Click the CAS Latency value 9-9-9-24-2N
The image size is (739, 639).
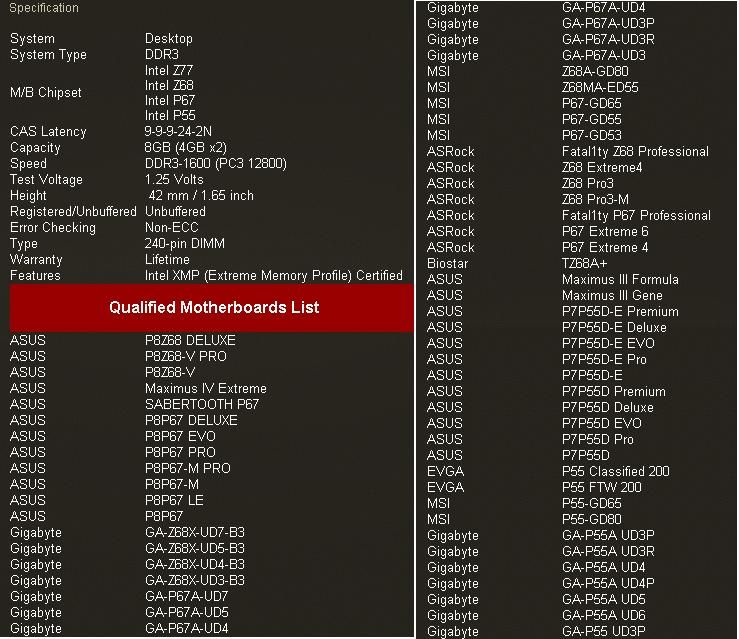[178, 131]
